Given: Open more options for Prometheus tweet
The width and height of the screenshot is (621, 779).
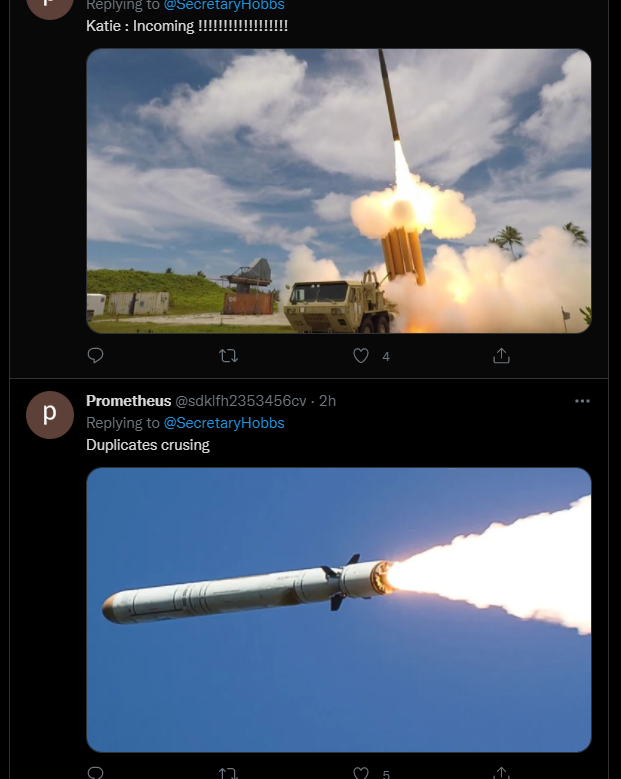Looking at the screenshot, I should click(582, 401).
